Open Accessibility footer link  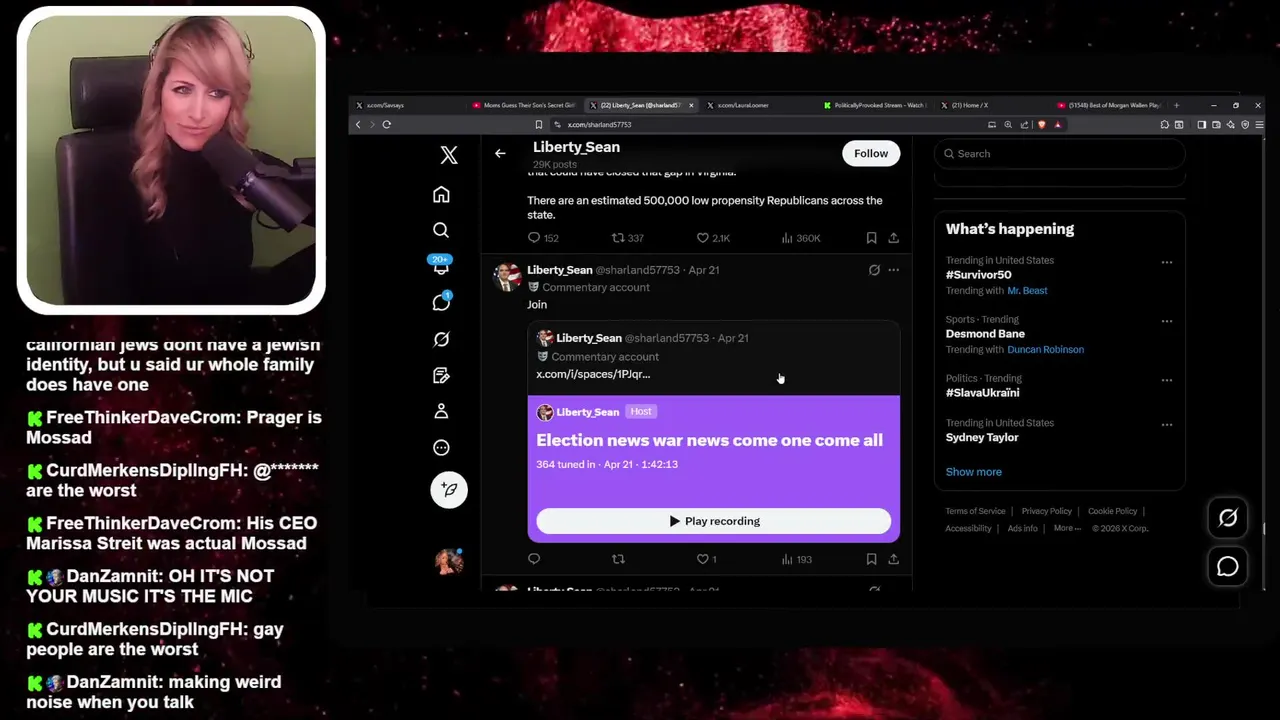point(968,528)
